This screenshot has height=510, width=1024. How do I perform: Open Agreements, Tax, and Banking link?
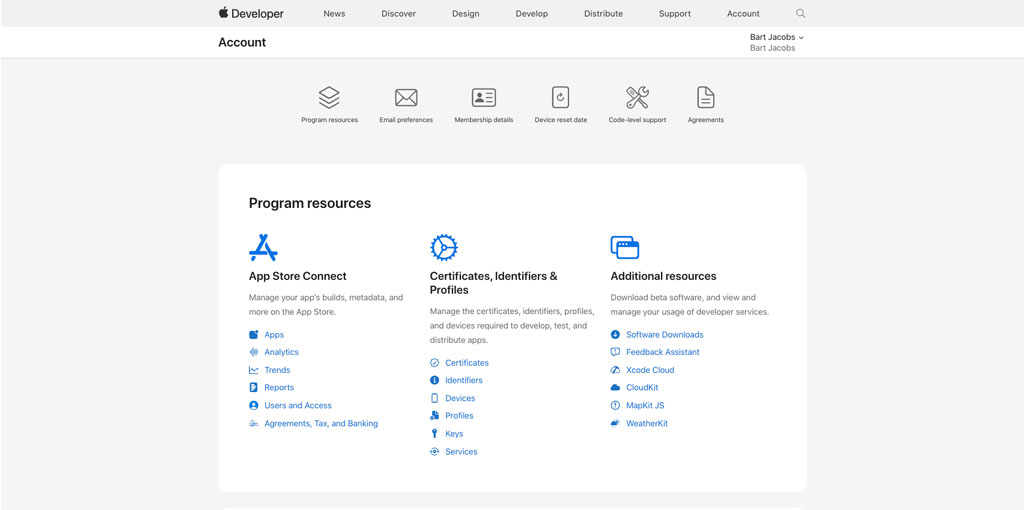pos(321,423)
